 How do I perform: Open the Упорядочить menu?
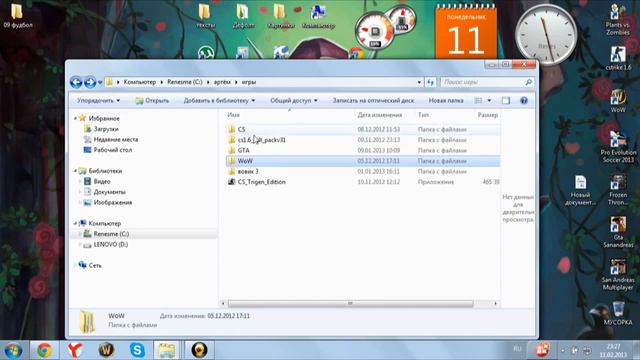point(99,100)
